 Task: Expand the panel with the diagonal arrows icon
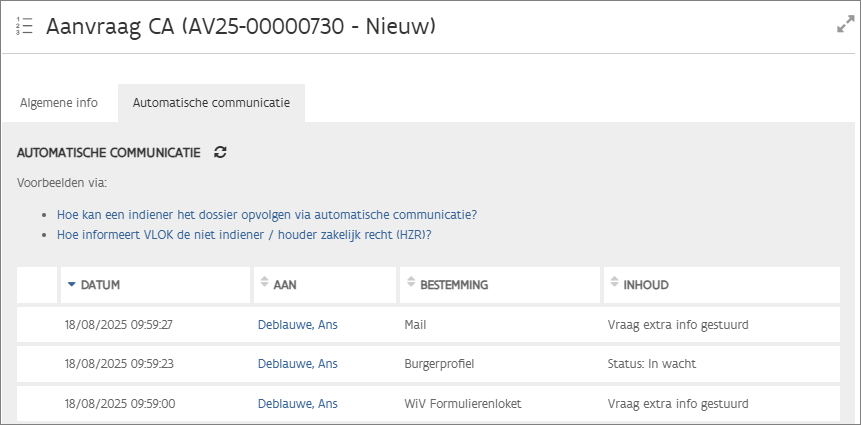point(845,26)
